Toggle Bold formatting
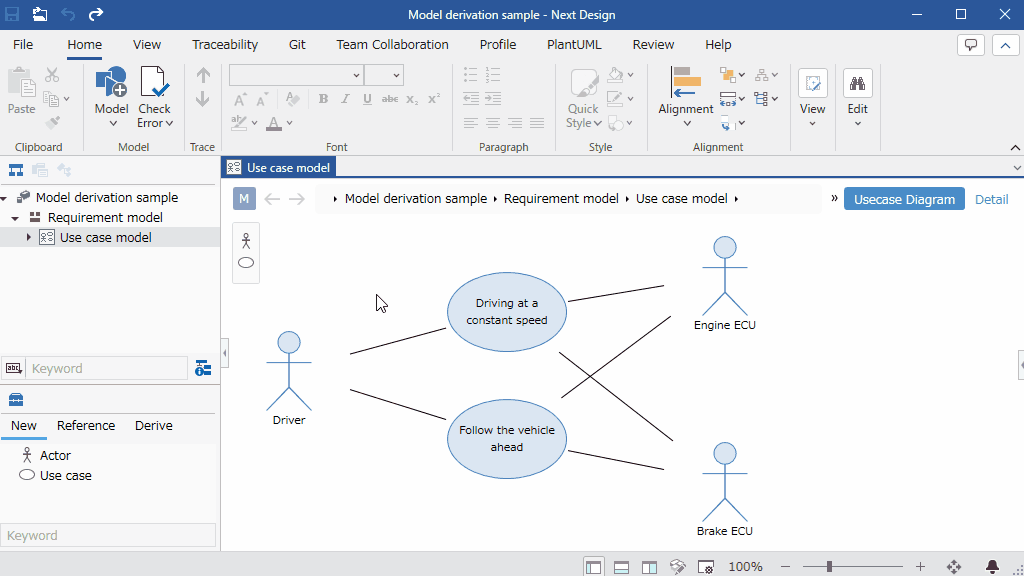The height and width of the screenshot is (576, 1024). click(323, 99)
